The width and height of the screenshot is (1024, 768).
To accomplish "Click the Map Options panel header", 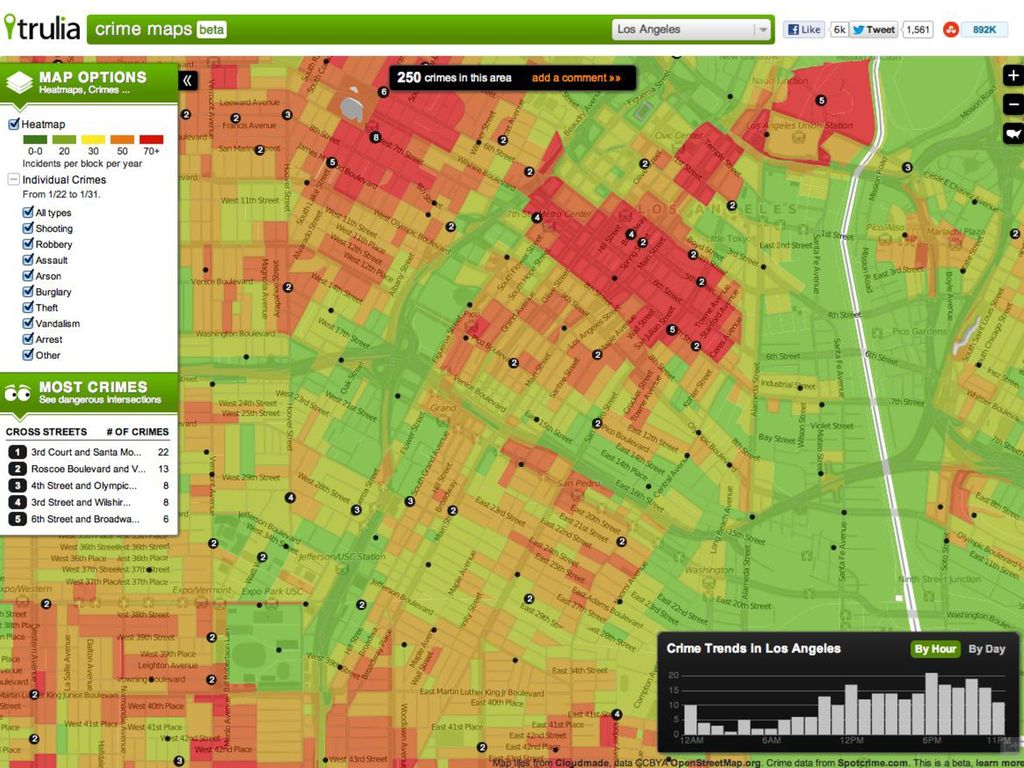I will tap(89, 82).
